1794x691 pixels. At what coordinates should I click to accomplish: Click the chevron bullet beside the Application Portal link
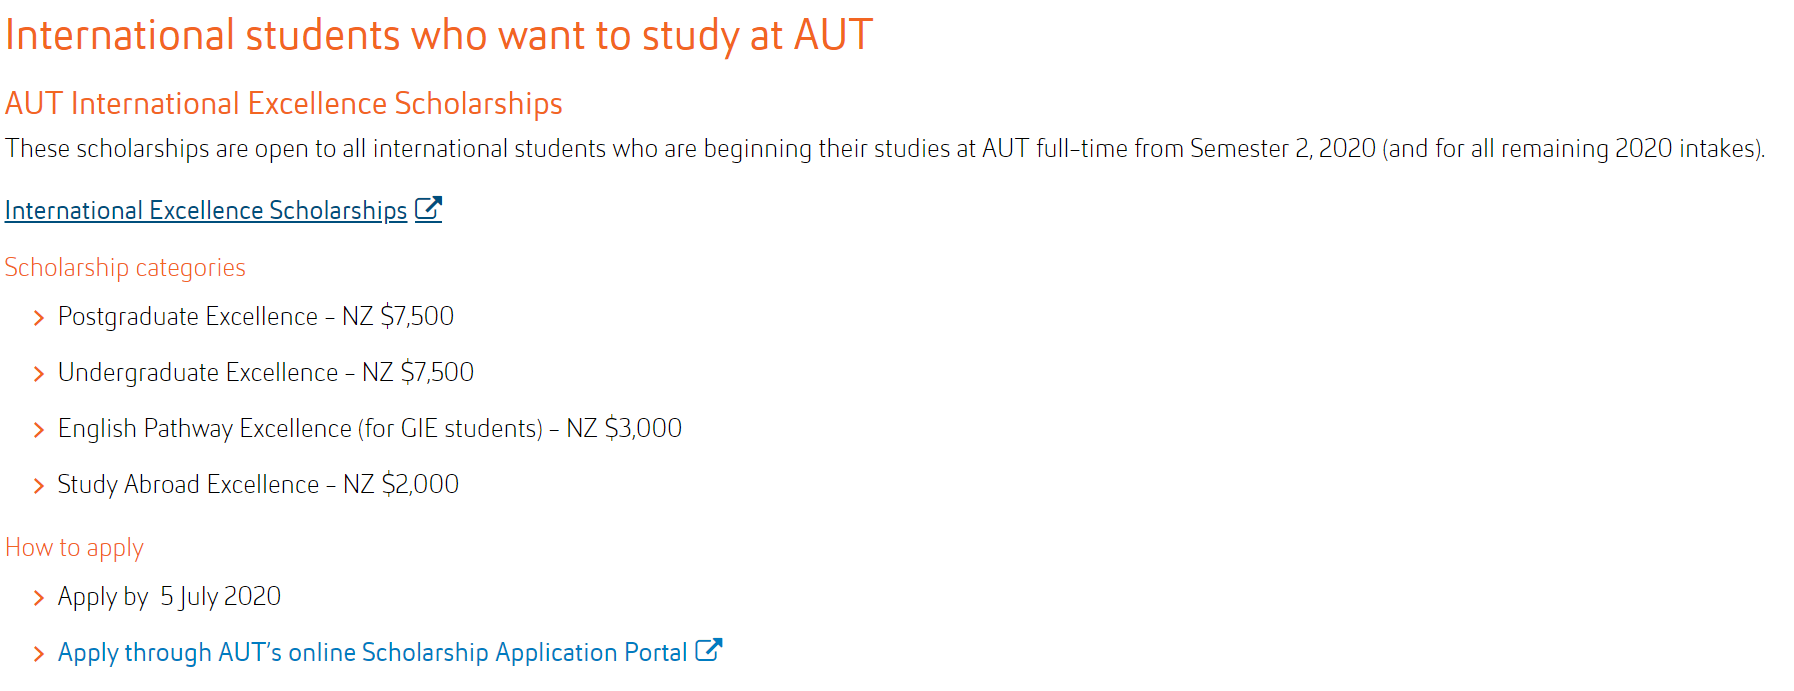[39, 654]
